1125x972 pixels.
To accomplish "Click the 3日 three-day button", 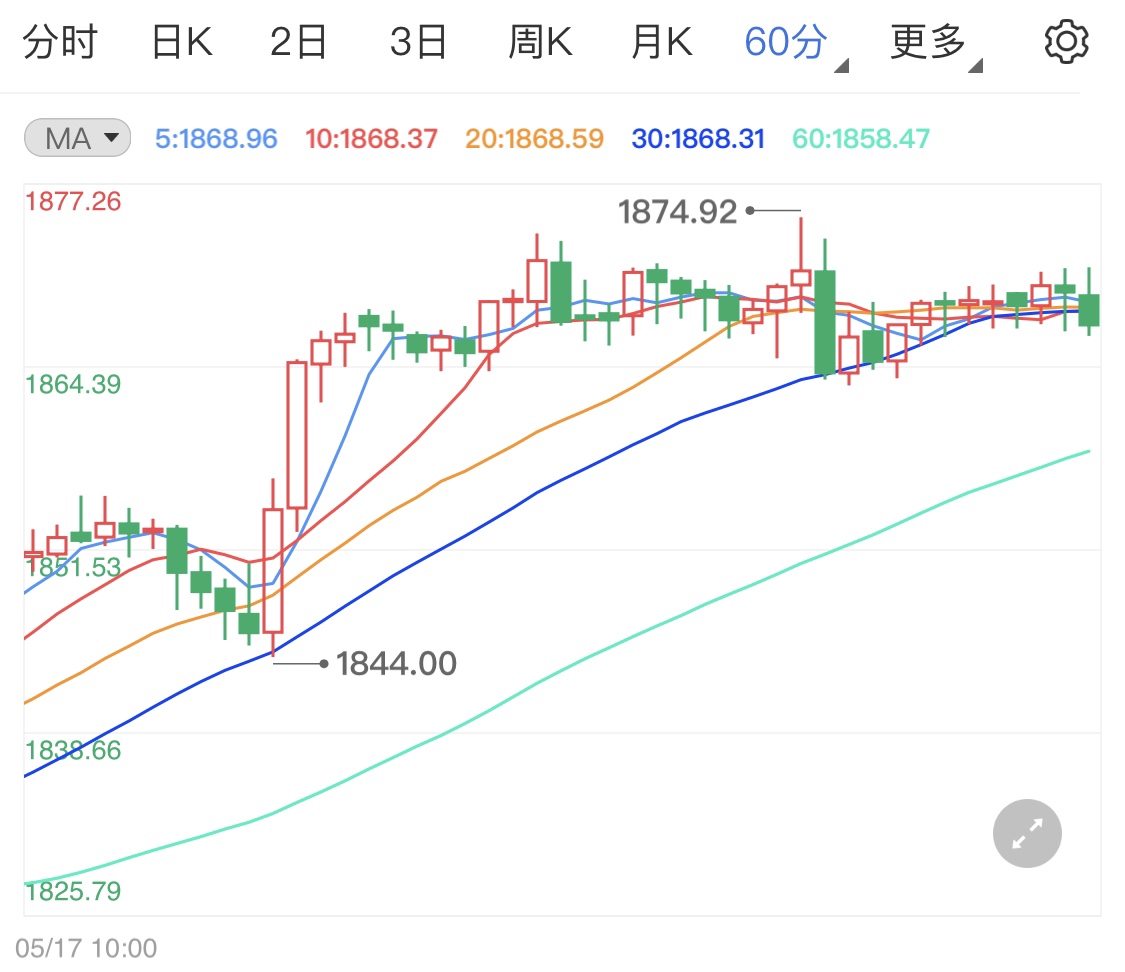I will pos(419,40).
